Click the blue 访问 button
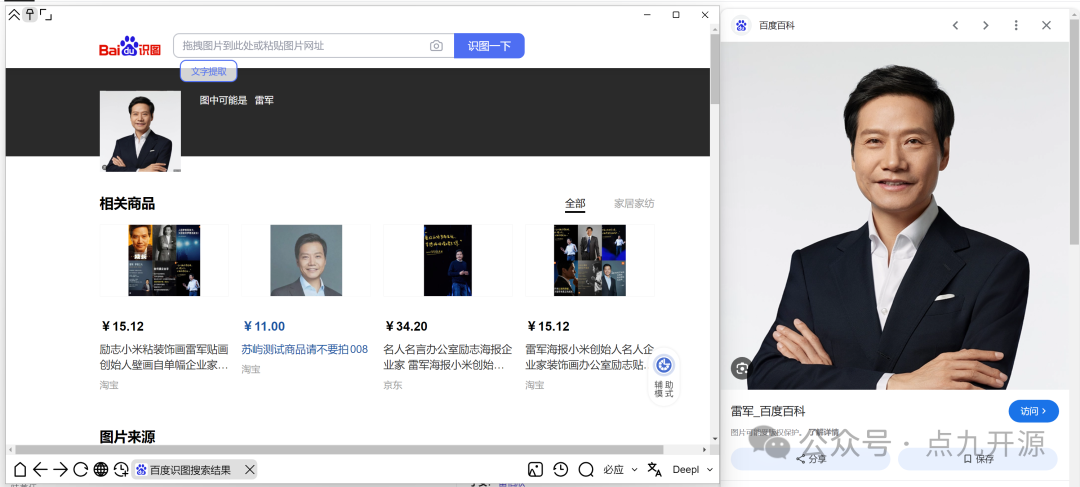 (x=1034, y=411)
